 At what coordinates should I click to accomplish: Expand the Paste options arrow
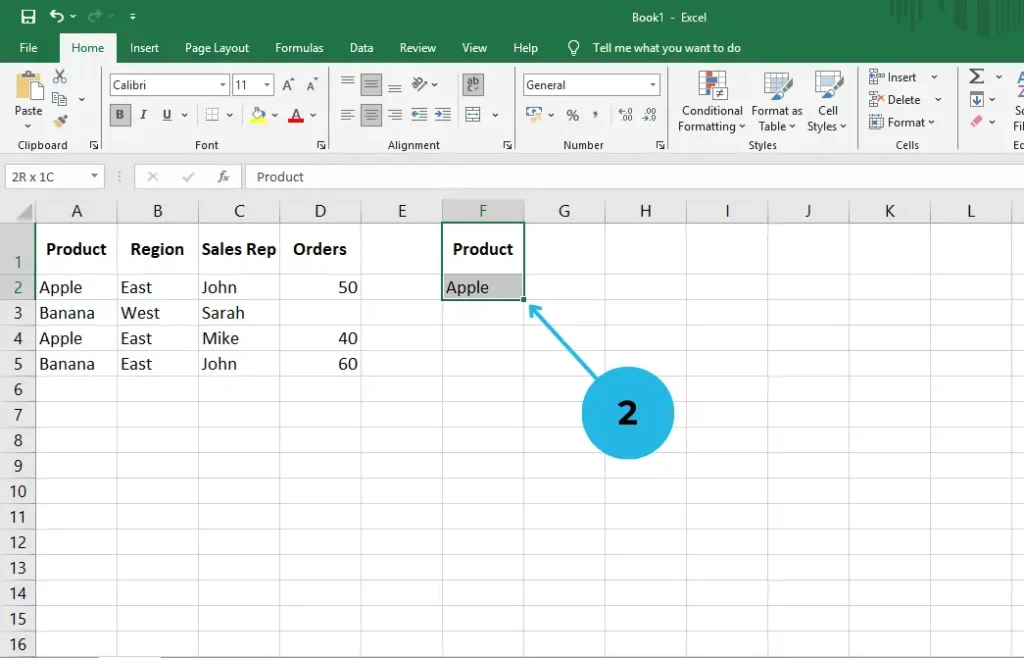click(x=28, y=125)
